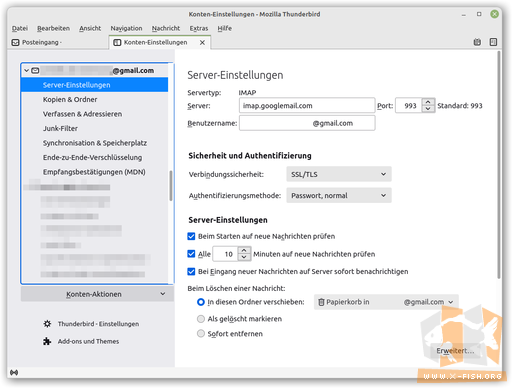Select Kopien & Ordner in account tree
The width and height of the screenshot is (512, 388).
point(95,99)
